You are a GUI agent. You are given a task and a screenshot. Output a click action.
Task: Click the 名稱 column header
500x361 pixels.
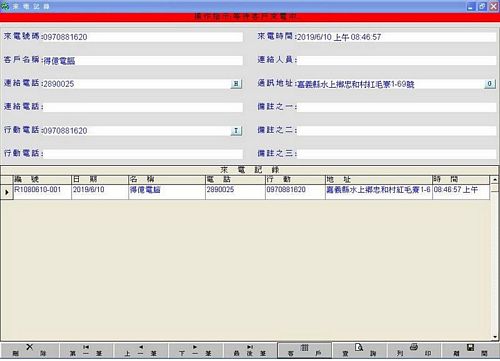click(x=167, y=180)
